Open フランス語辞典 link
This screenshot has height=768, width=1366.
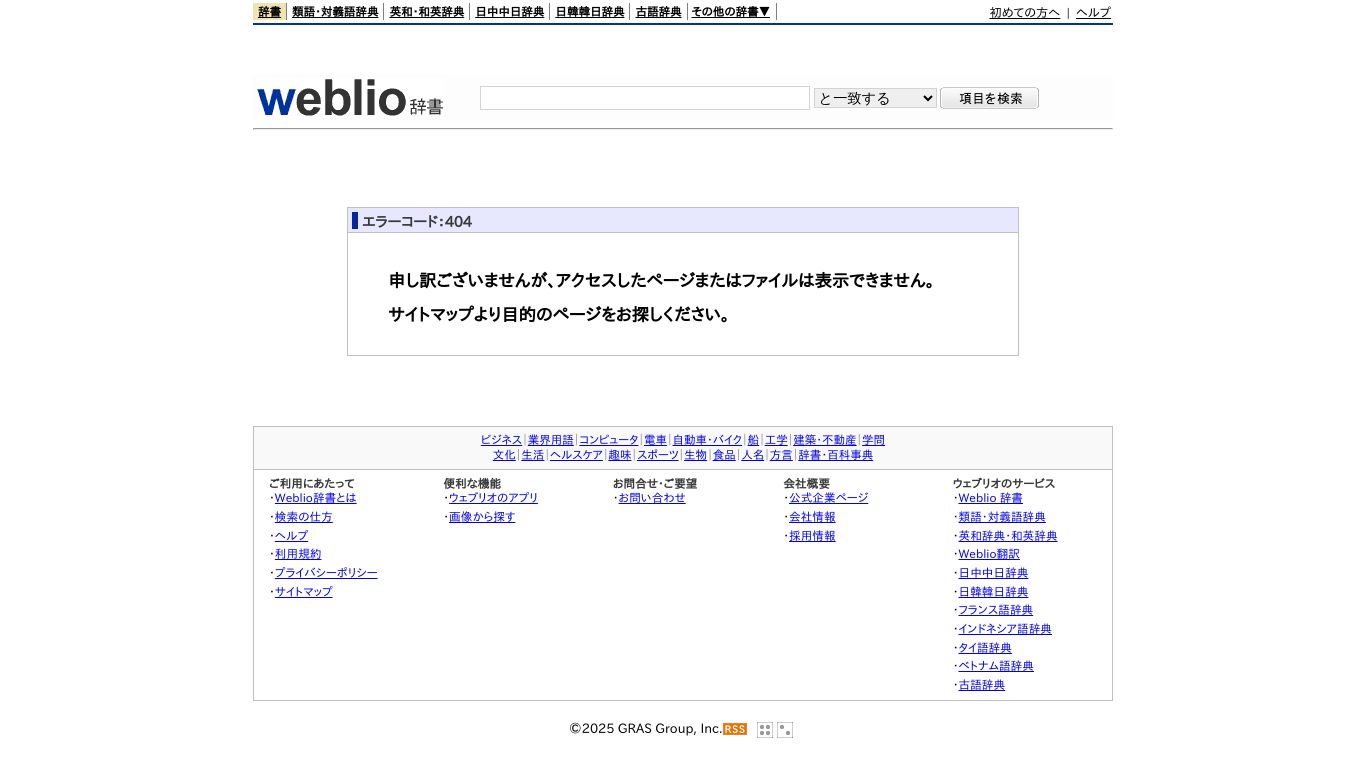point(996,610)
